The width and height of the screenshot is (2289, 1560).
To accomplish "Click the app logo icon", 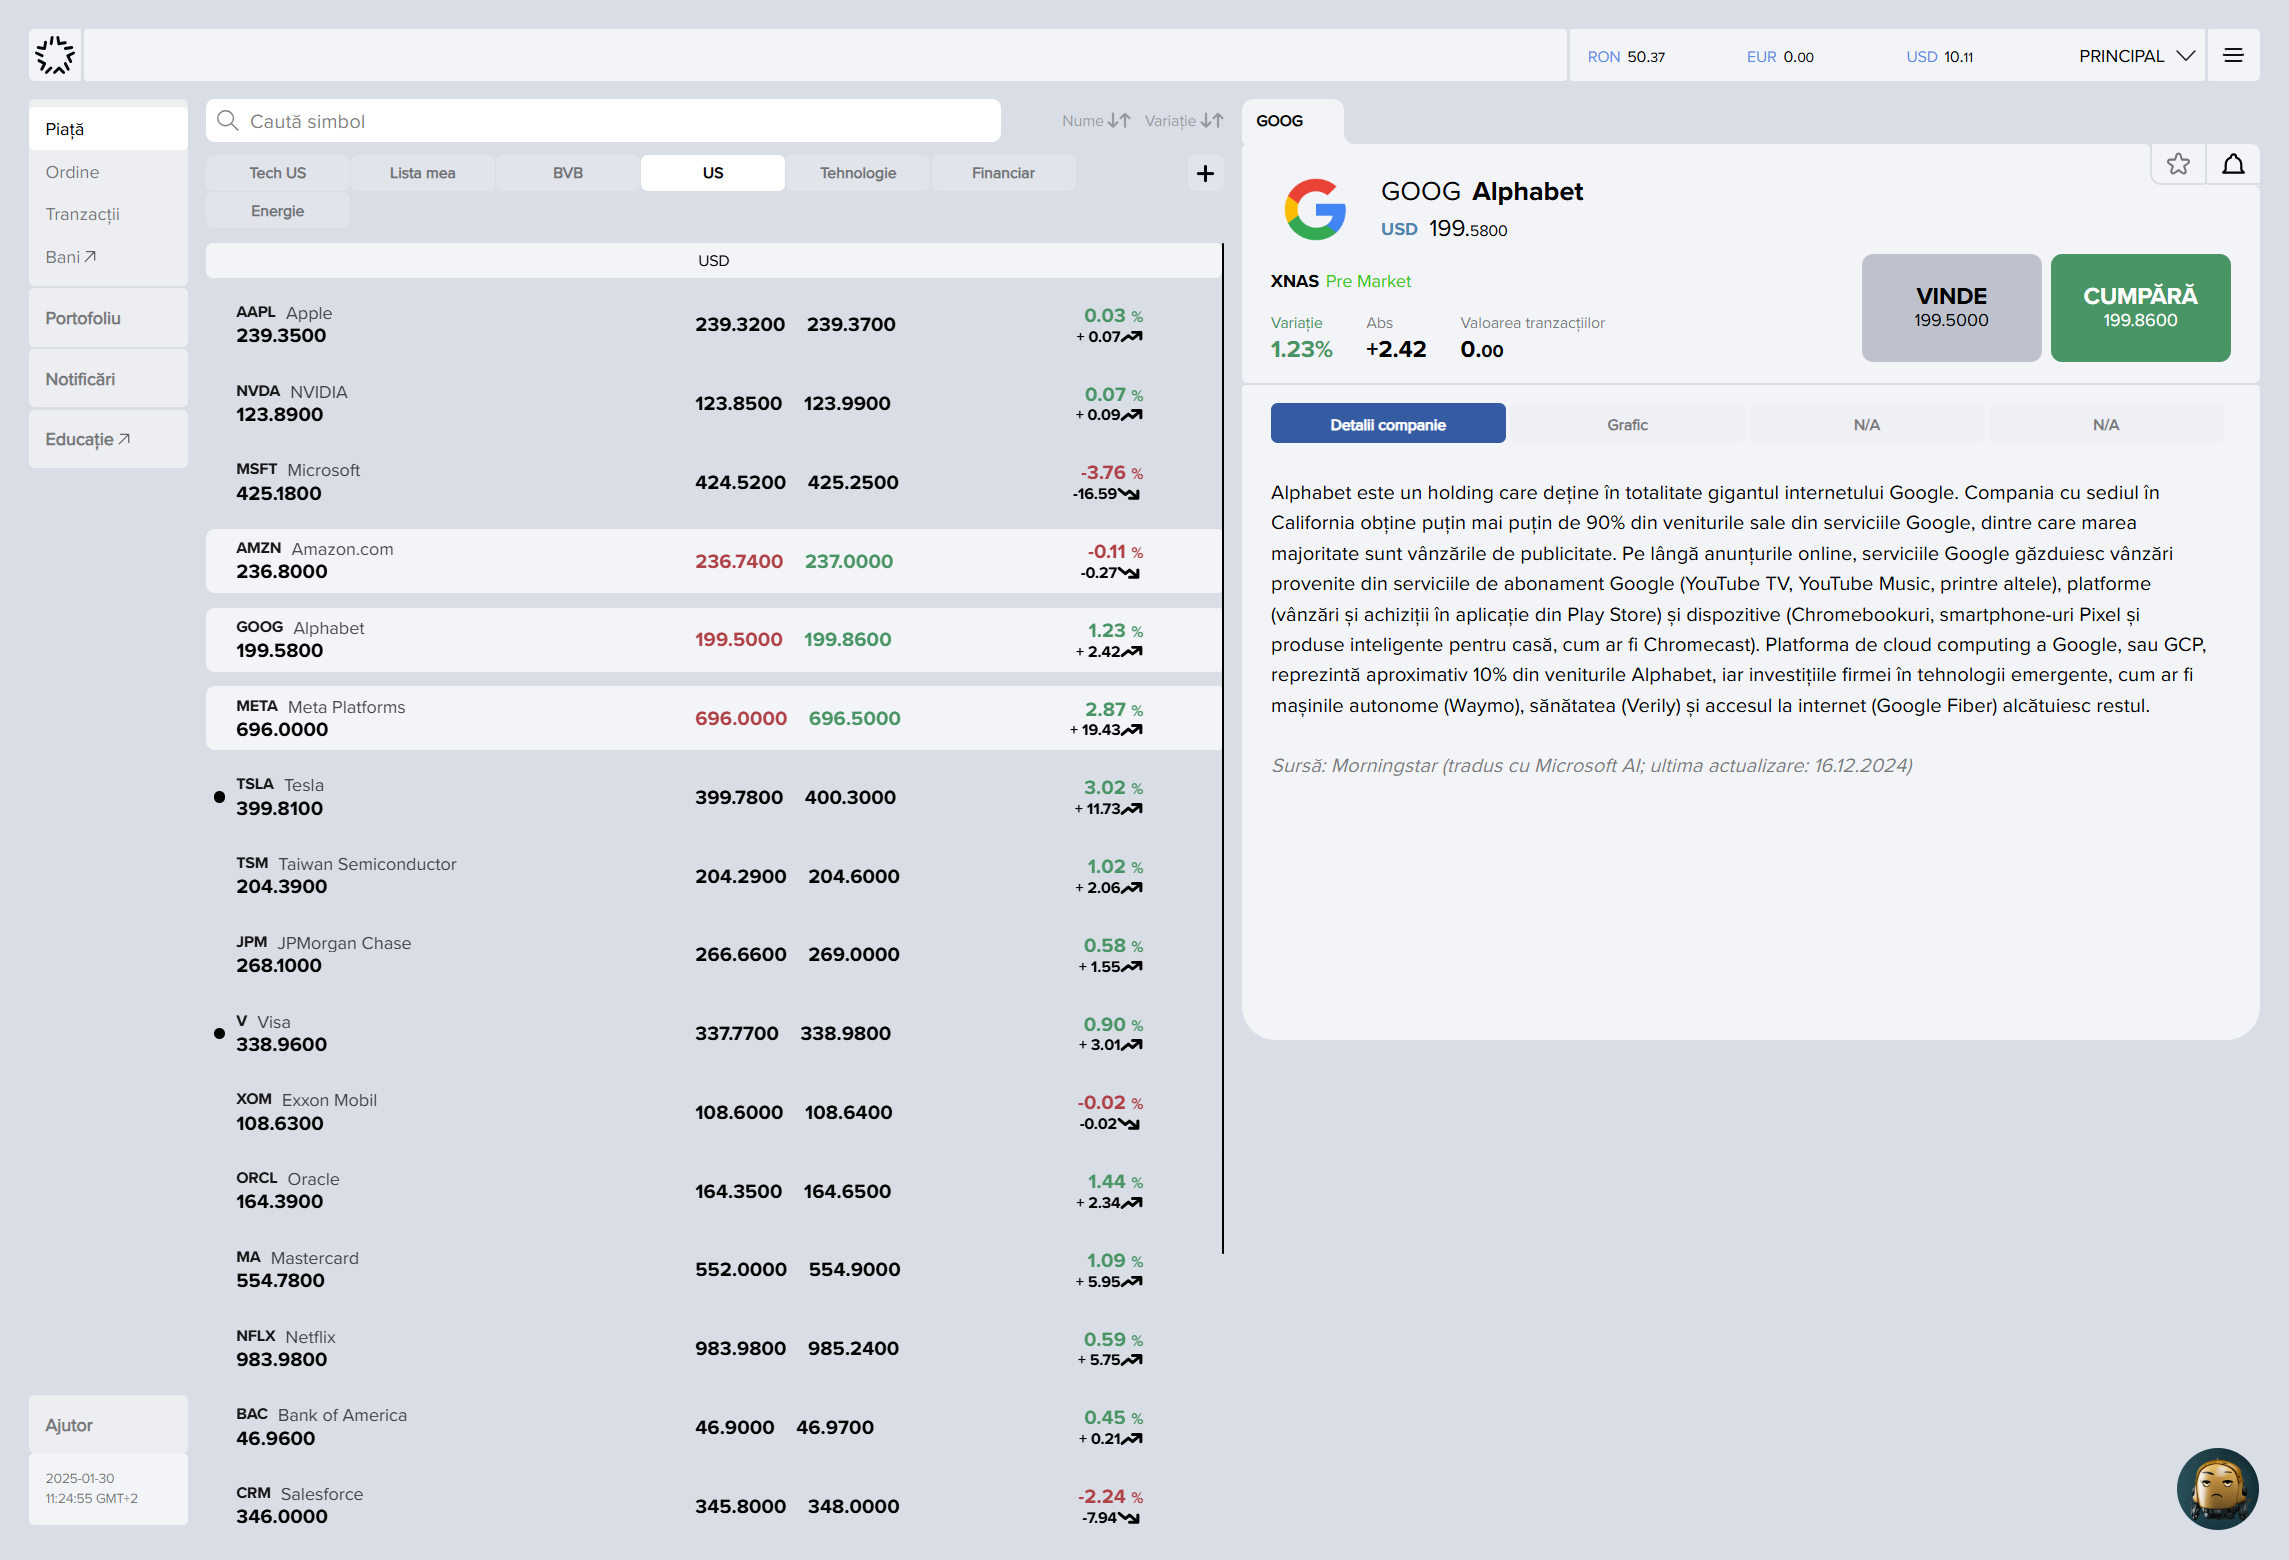I will tap(55, 55).
